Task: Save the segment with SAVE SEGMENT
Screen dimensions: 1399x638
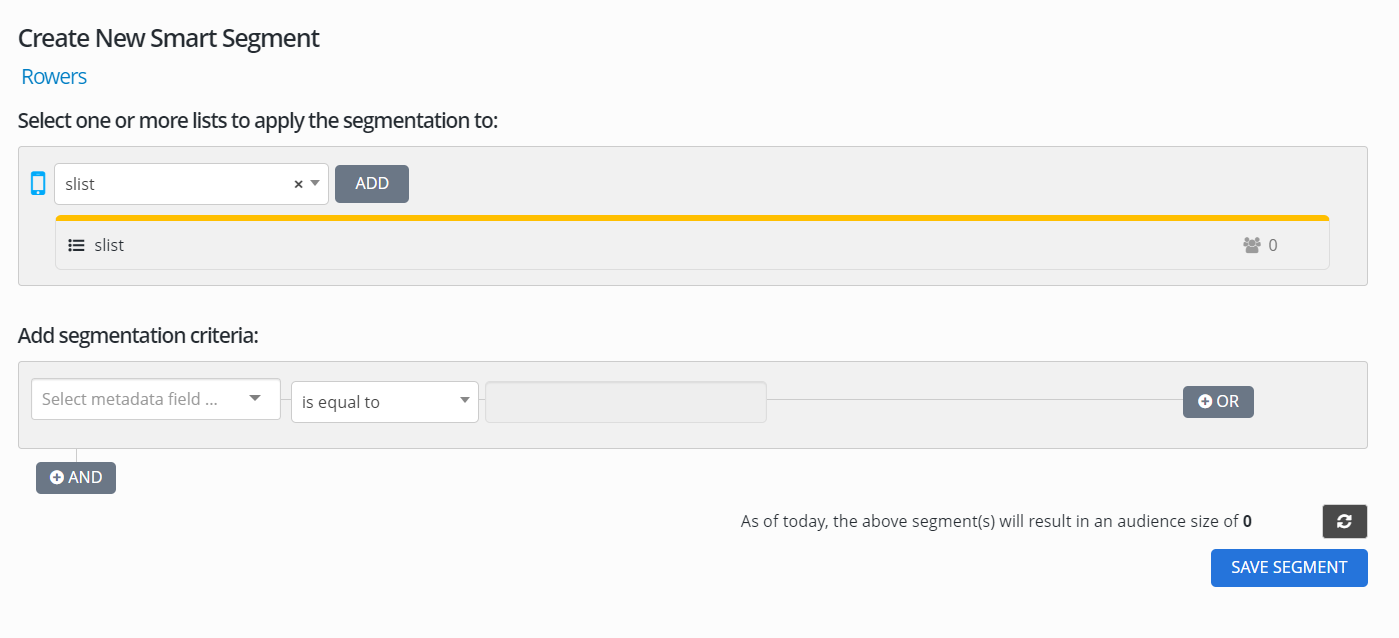Action: pos(1288,567)
